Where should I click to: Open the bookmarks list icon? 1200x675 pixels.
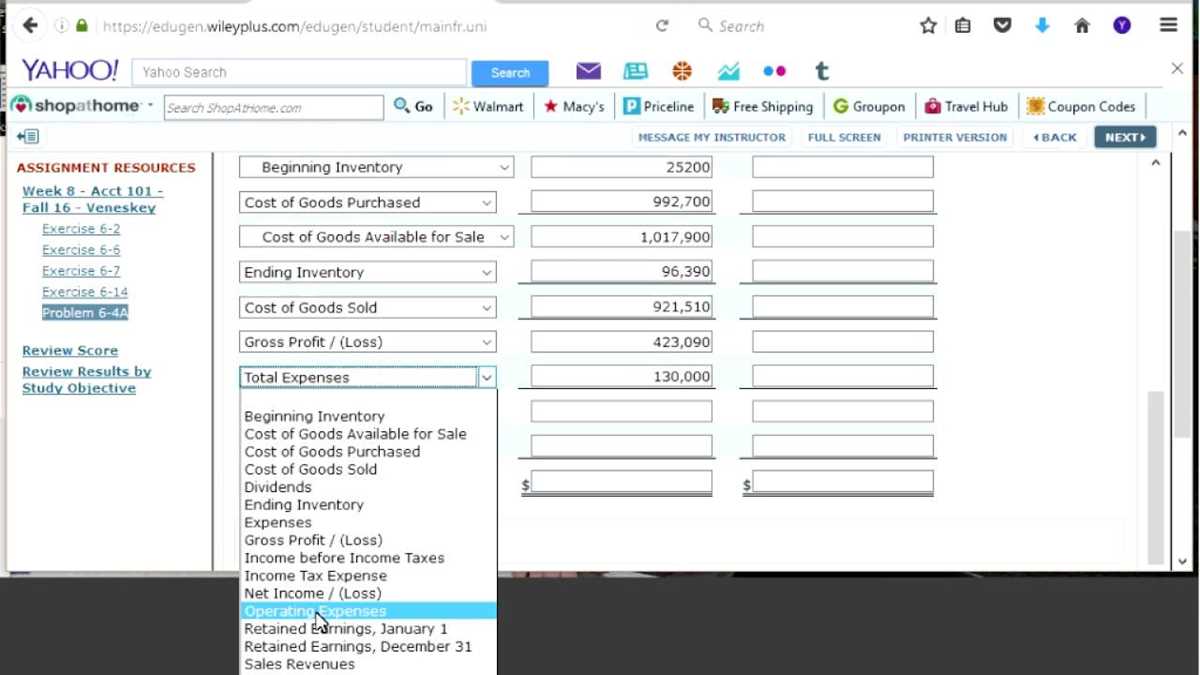click(x=963, y=26)
